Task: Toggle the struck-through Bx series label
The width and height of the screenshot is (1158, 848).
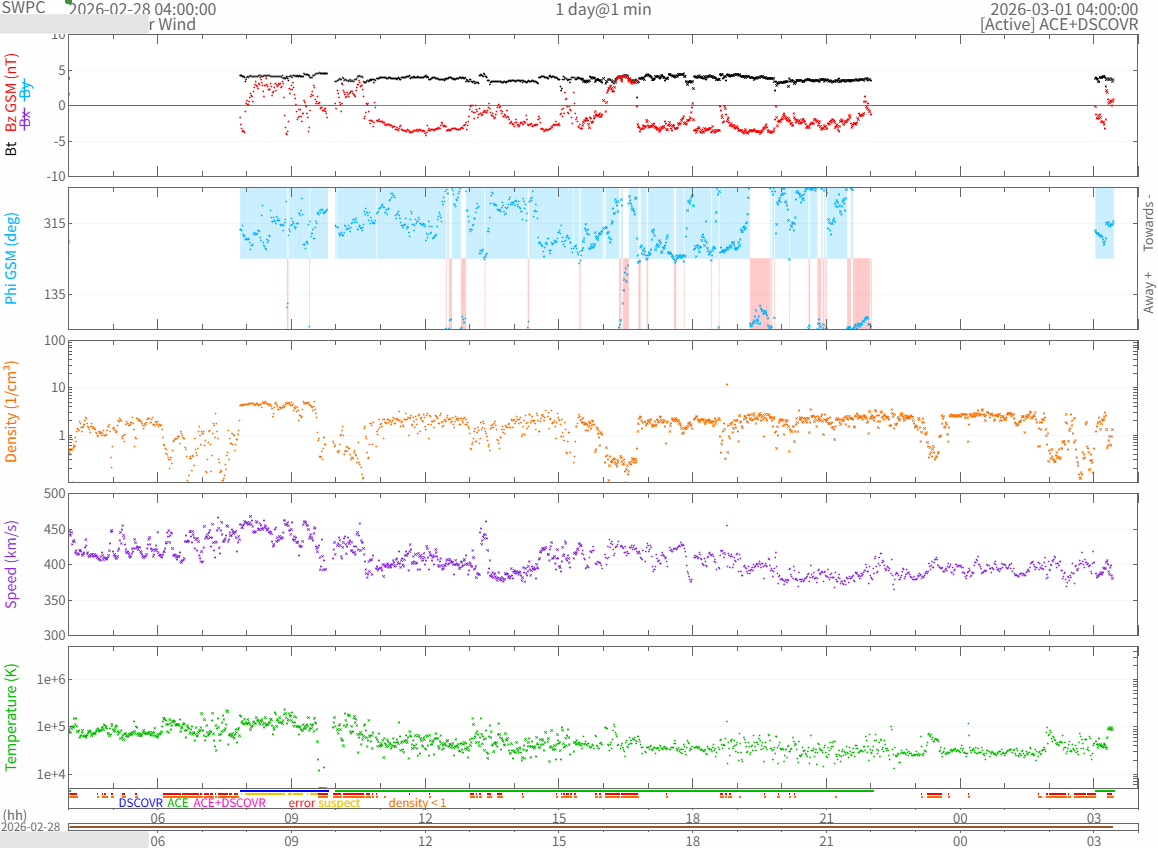Action: 27,118
